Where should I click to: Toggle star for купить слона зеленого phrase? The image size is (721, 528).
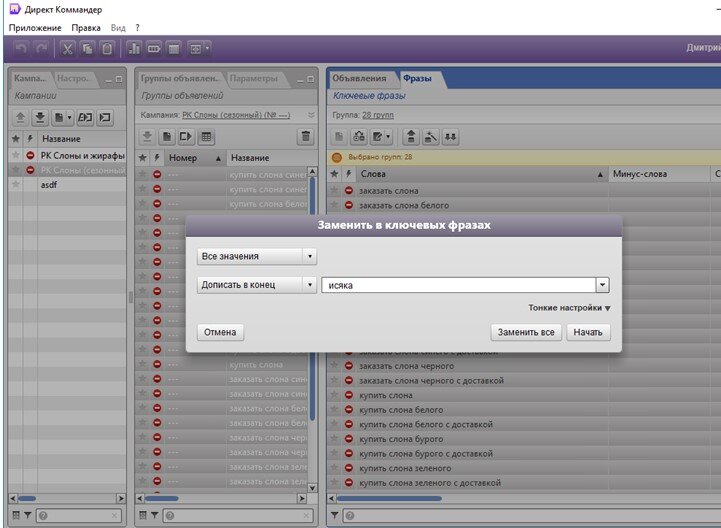(335, 468)
